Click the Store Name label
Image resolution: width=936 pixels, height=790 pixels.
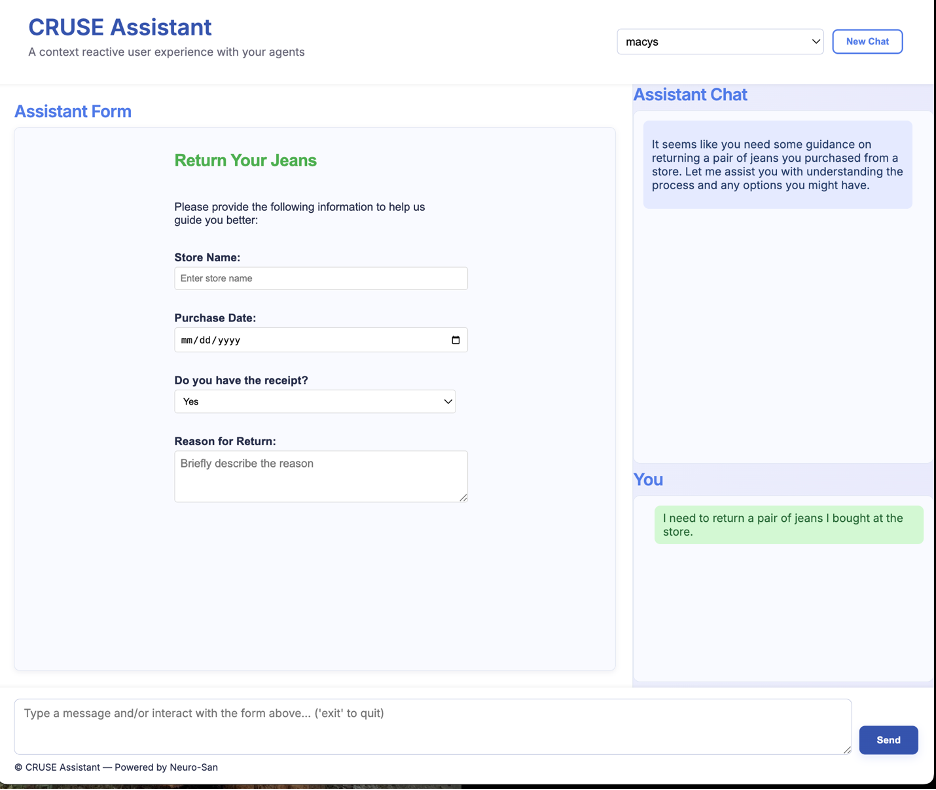(207, 257)
